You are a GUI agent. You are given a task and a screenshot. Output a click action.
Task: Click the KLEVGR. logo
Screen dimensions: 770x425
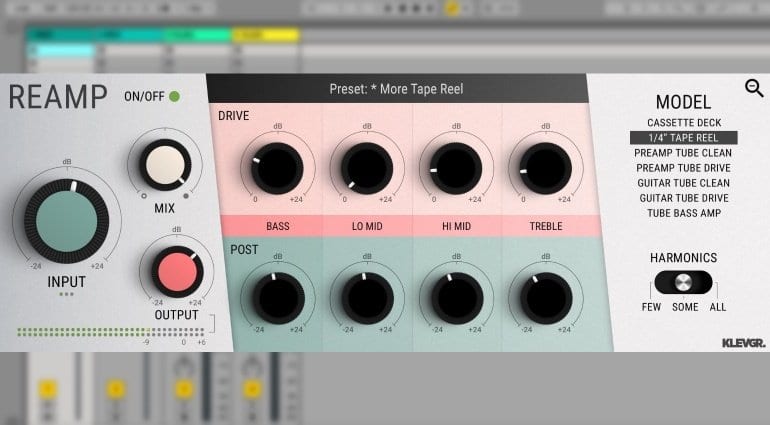743,343
